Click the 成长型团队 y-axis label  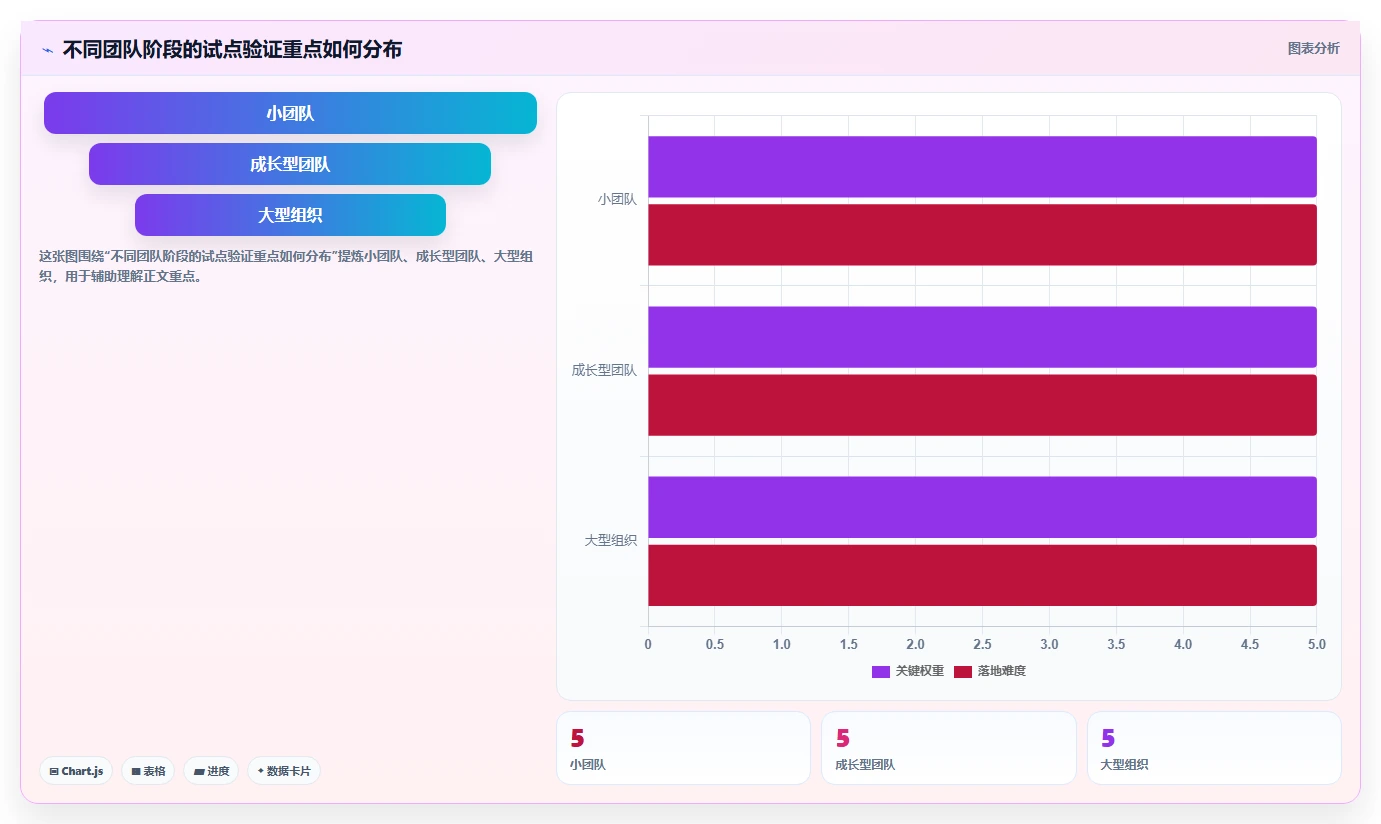tap(604, 370)
